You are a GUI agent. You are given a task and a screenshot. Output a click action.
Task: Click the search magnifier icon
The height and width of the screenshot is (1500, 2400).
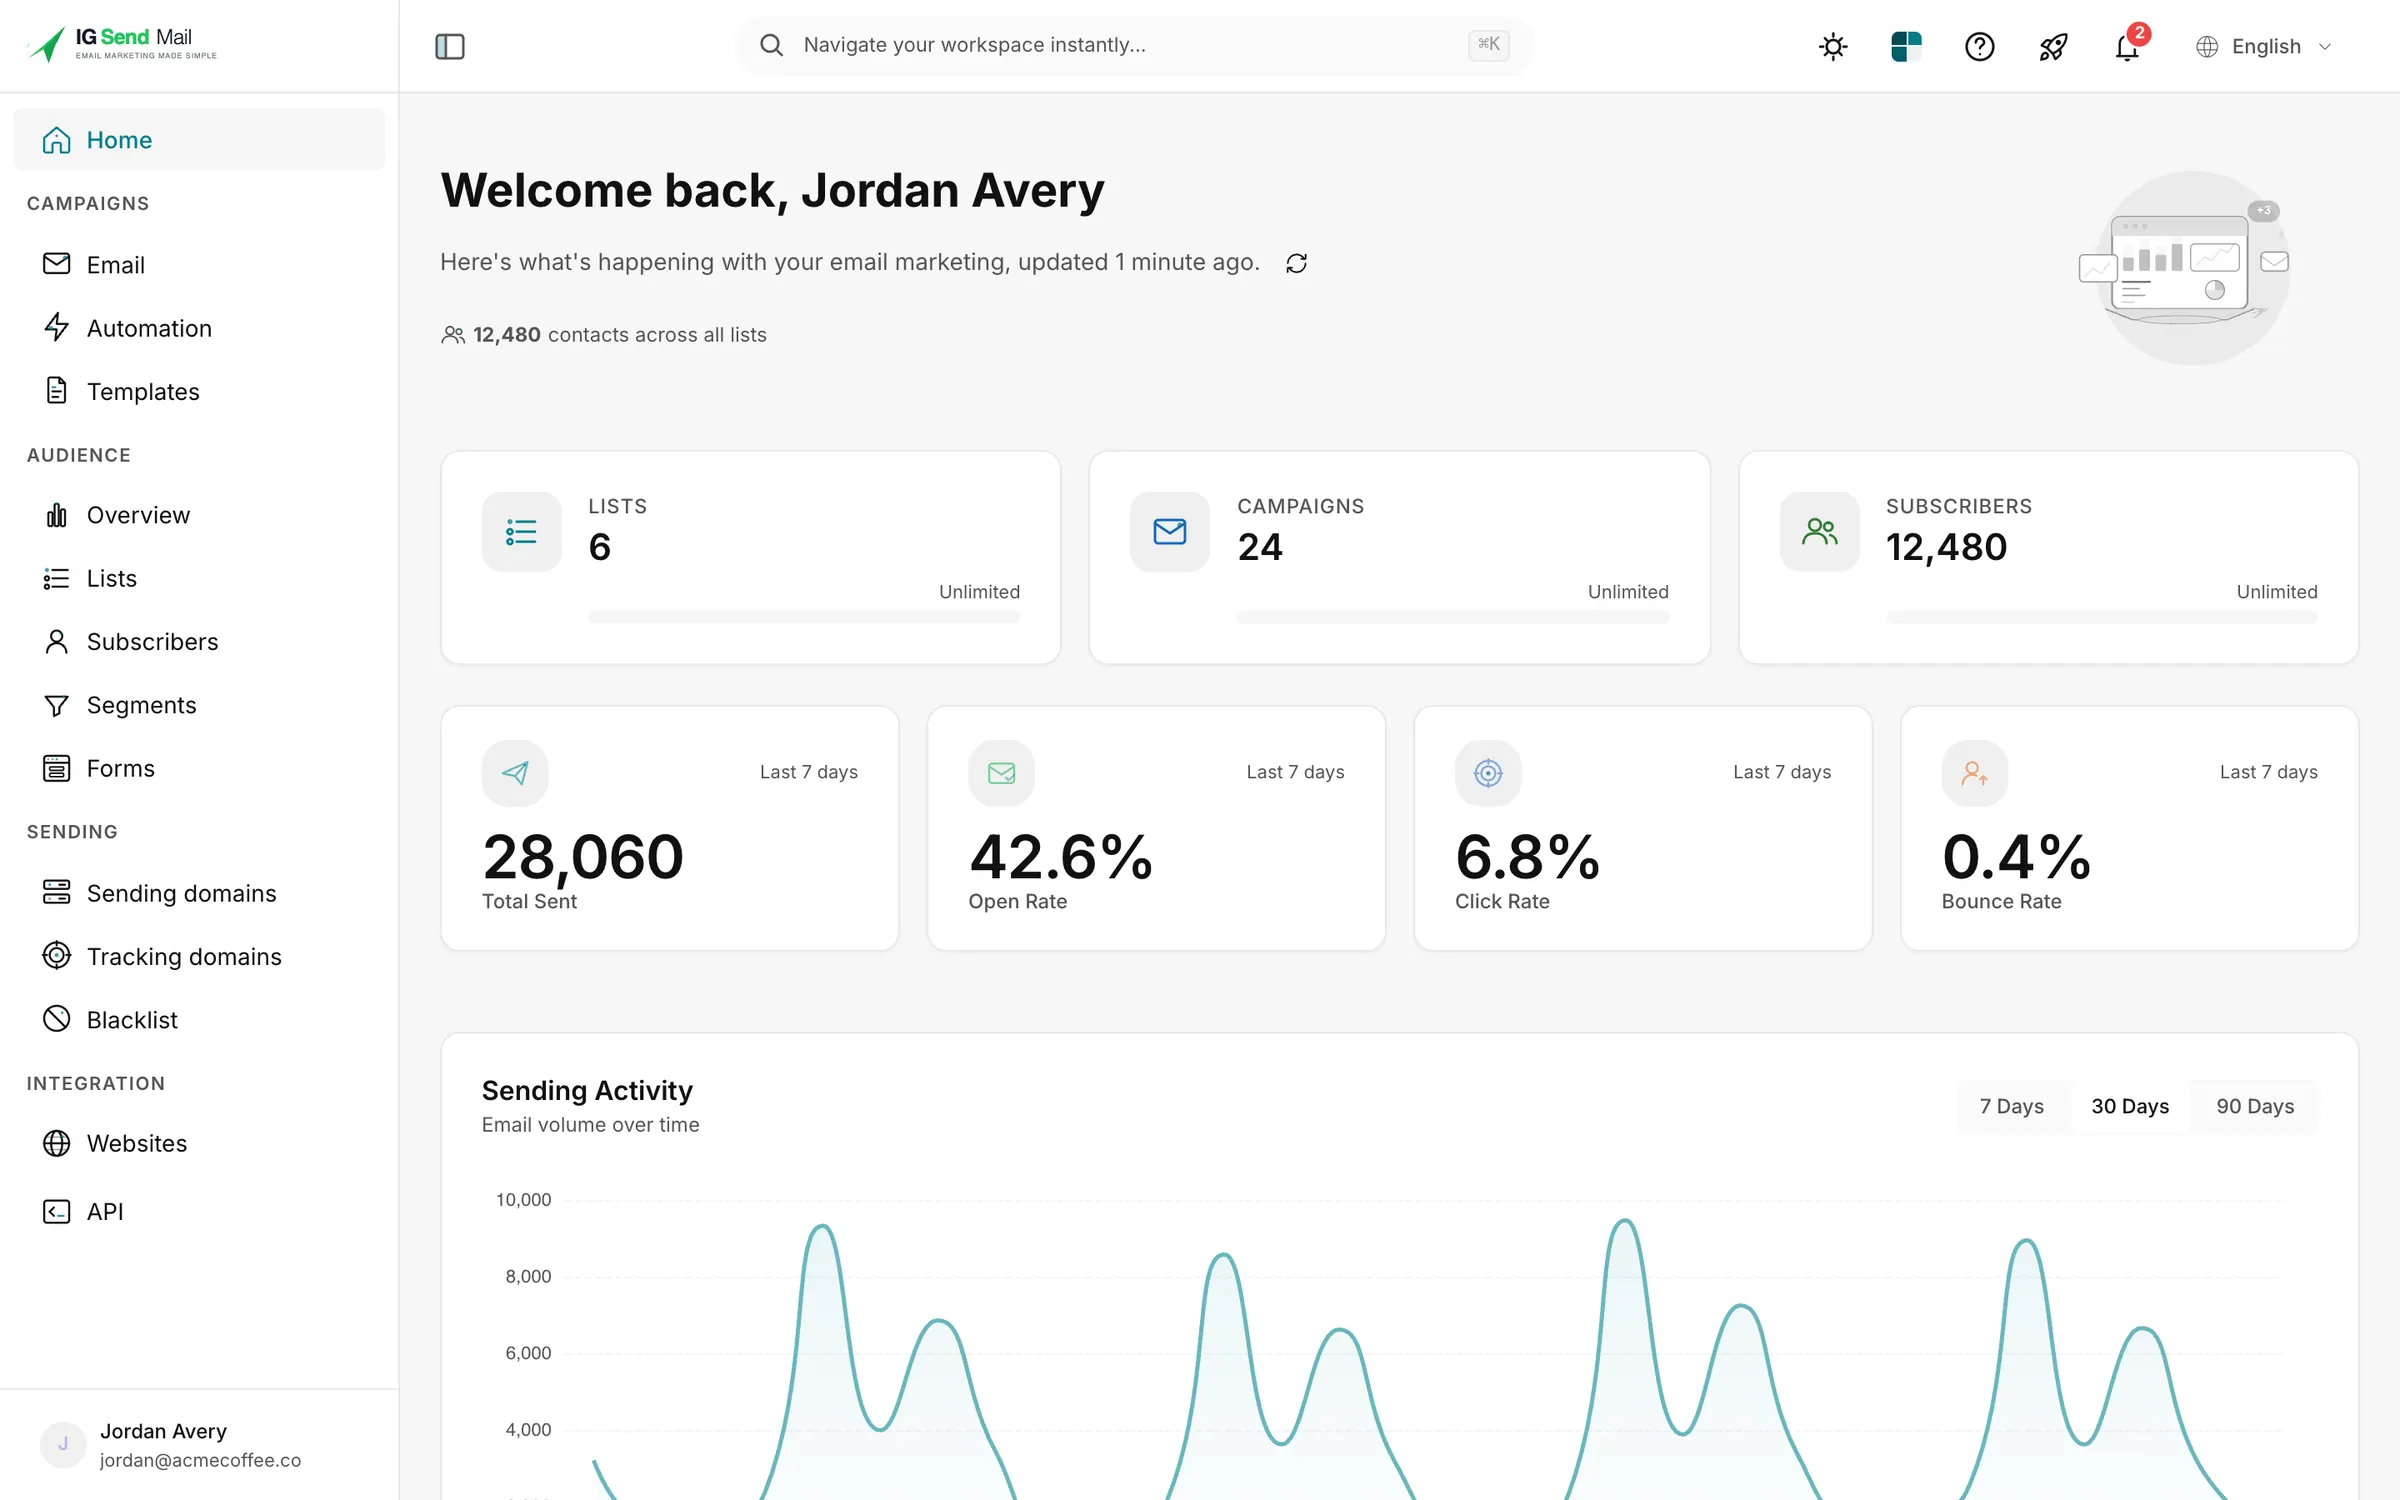pyautogui.click(x=771, y=45)
